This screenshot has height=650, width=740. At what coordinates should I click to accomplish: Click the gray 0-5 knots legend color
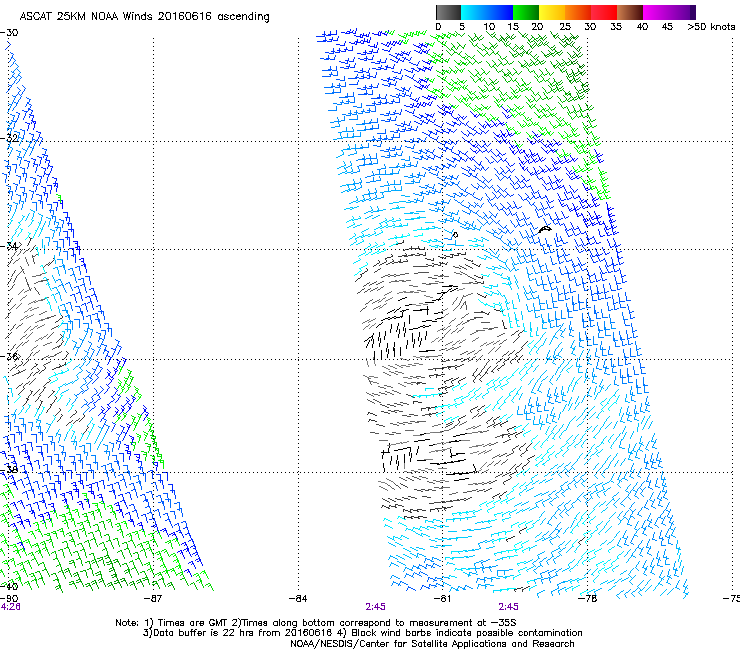[448, 12]
